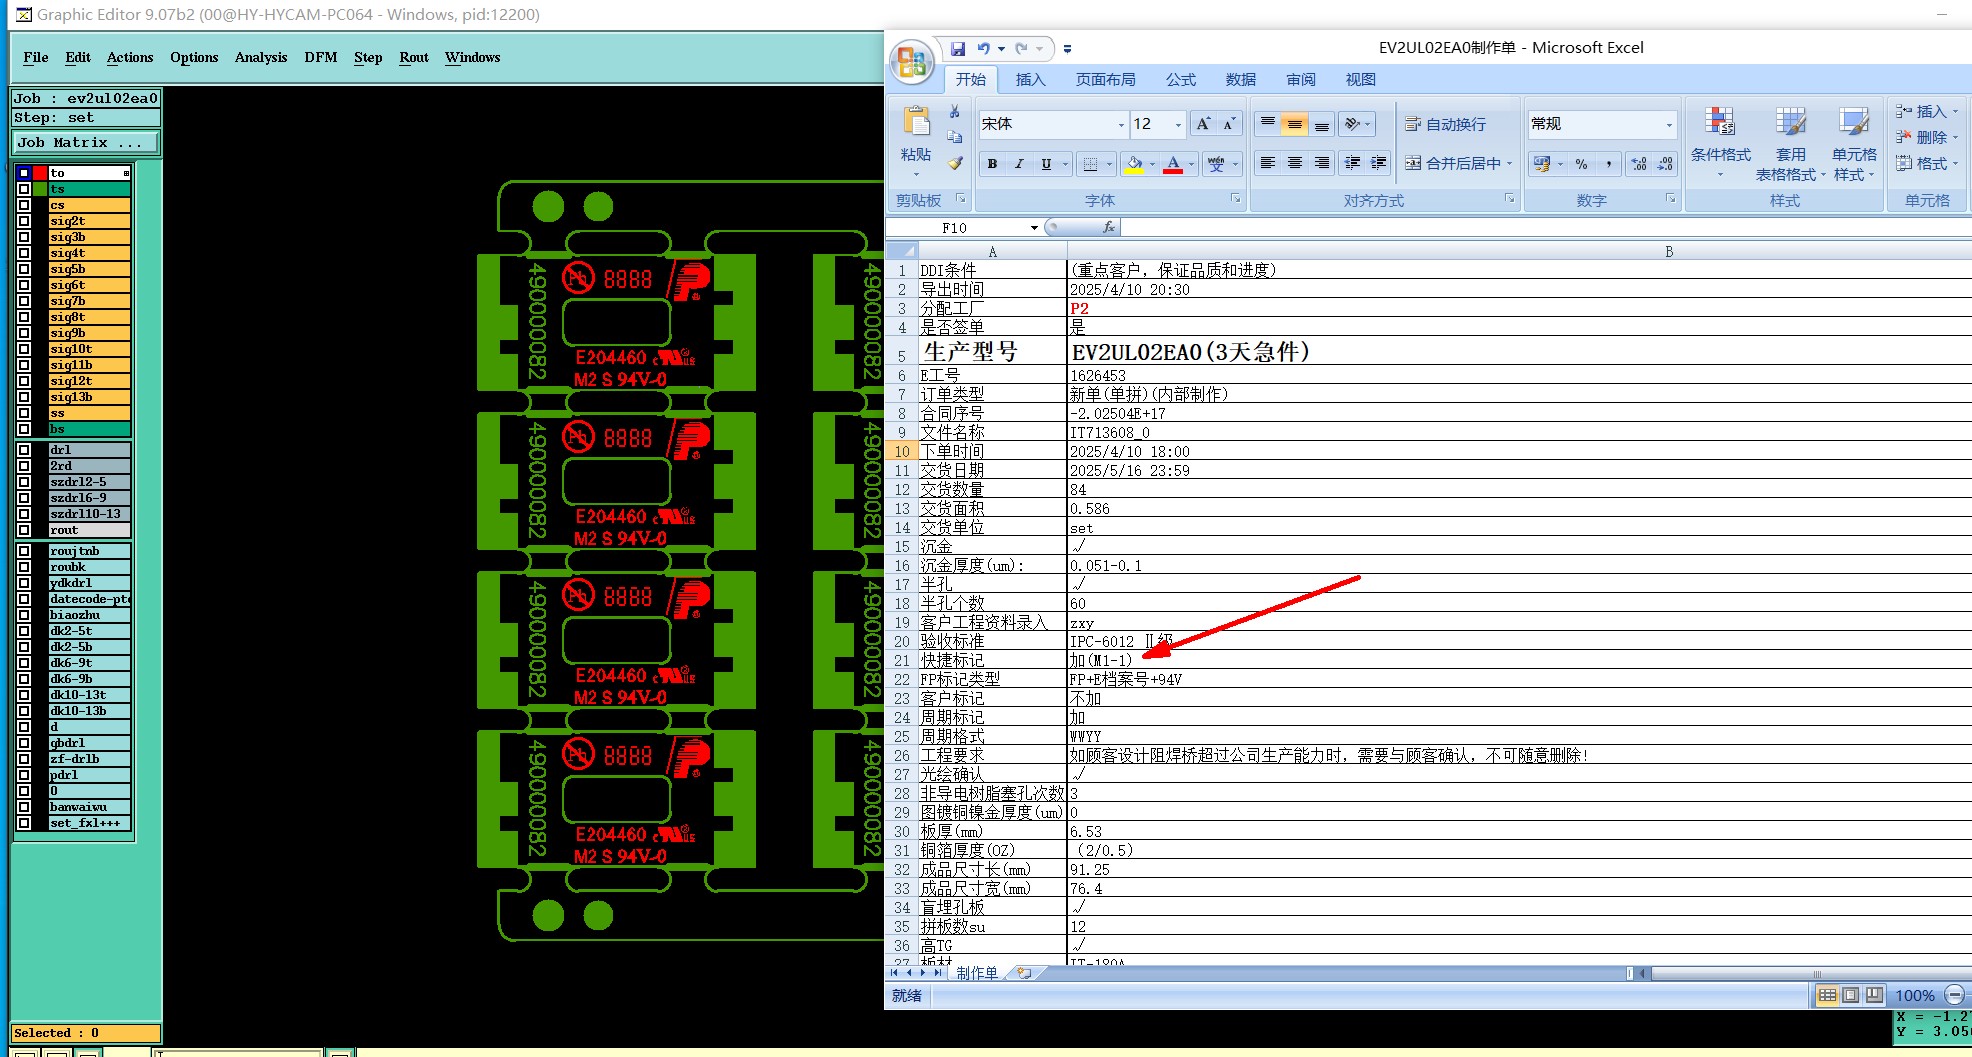Open the number format dropdown (常规)
Viewport: 1972px width, 1057px height.
coord(1668,125)
